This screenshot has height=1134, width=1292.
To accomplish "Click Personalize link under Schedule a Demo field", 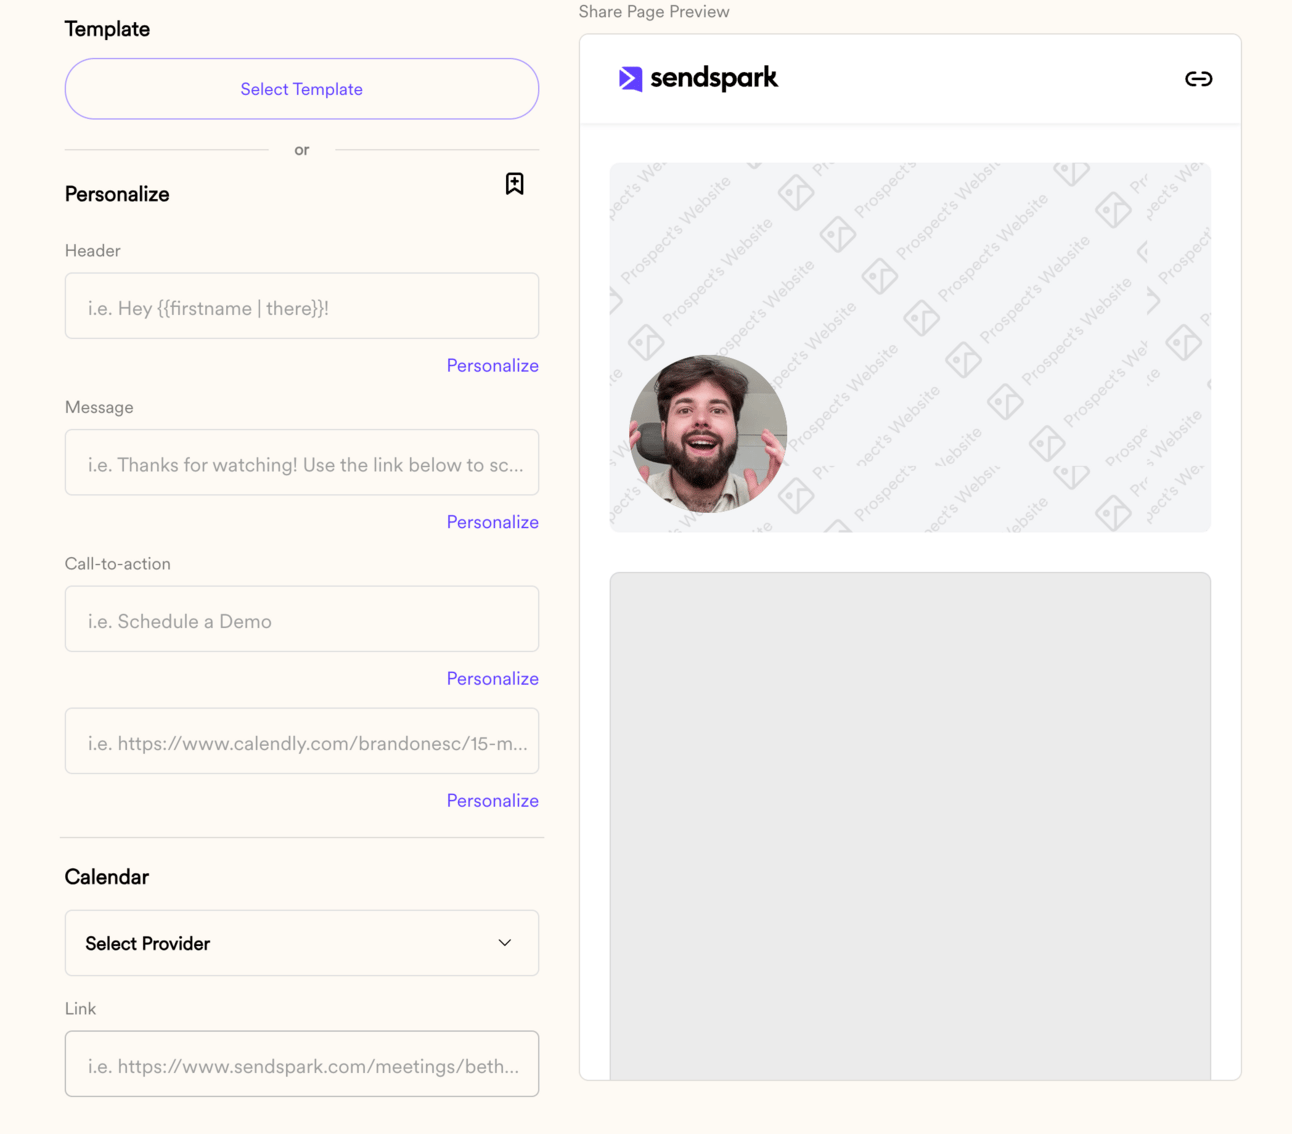I will coord(492,678).
